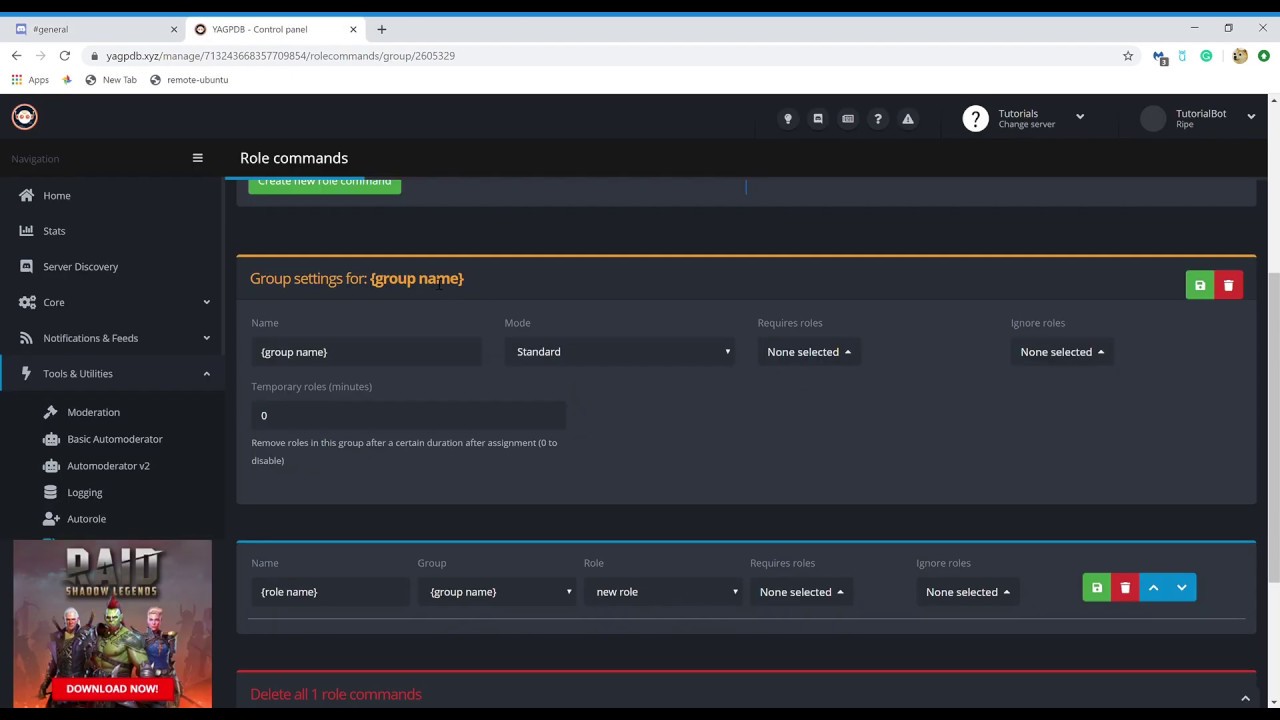Click the group Name input field
The width and height of the screenshot is (1280, 720).
367,352
